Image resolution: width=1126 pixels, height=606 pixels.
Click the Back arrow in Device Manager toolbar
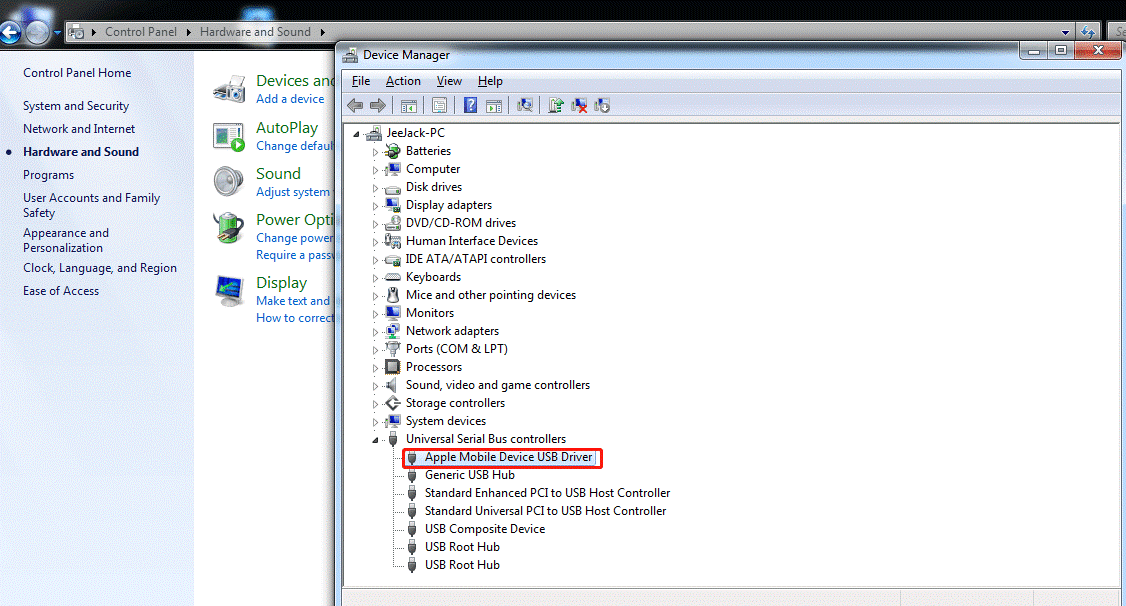[355, 105]
